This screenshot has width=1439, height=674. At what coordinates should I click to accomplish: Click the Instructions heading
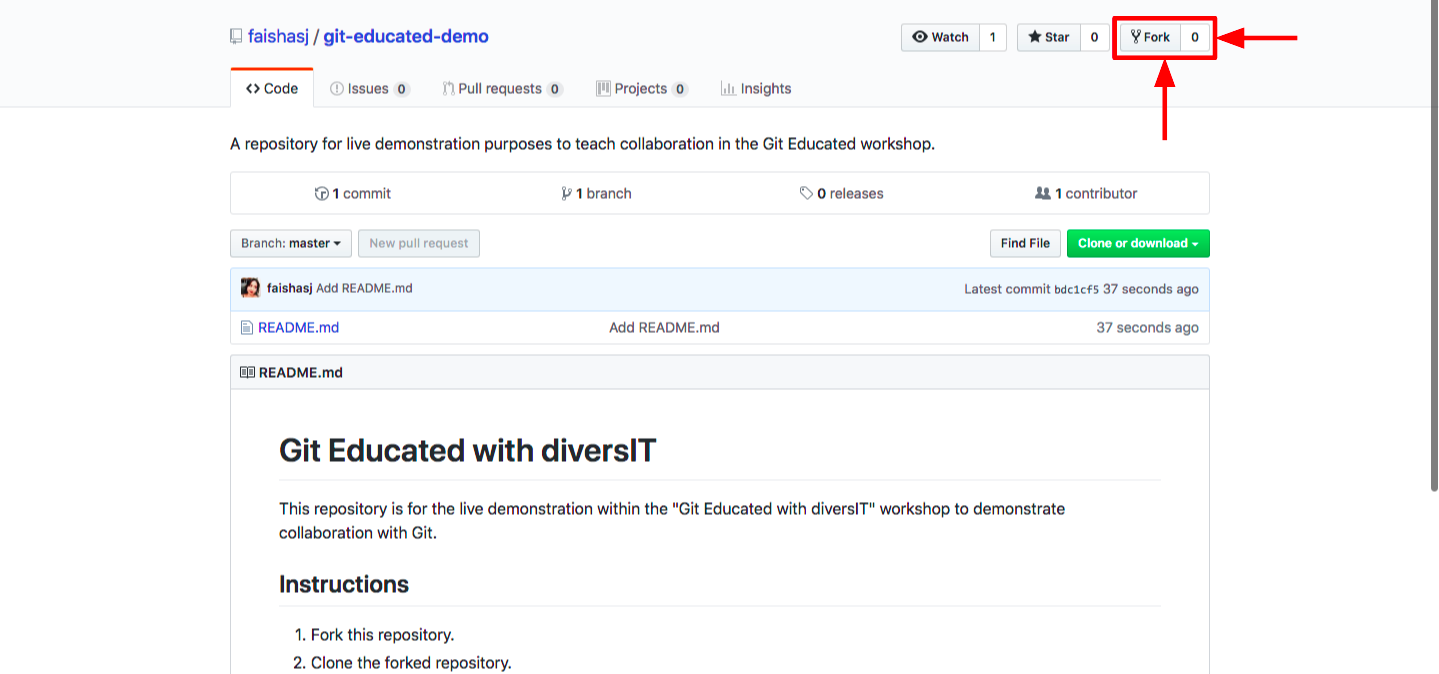(344, 584)
